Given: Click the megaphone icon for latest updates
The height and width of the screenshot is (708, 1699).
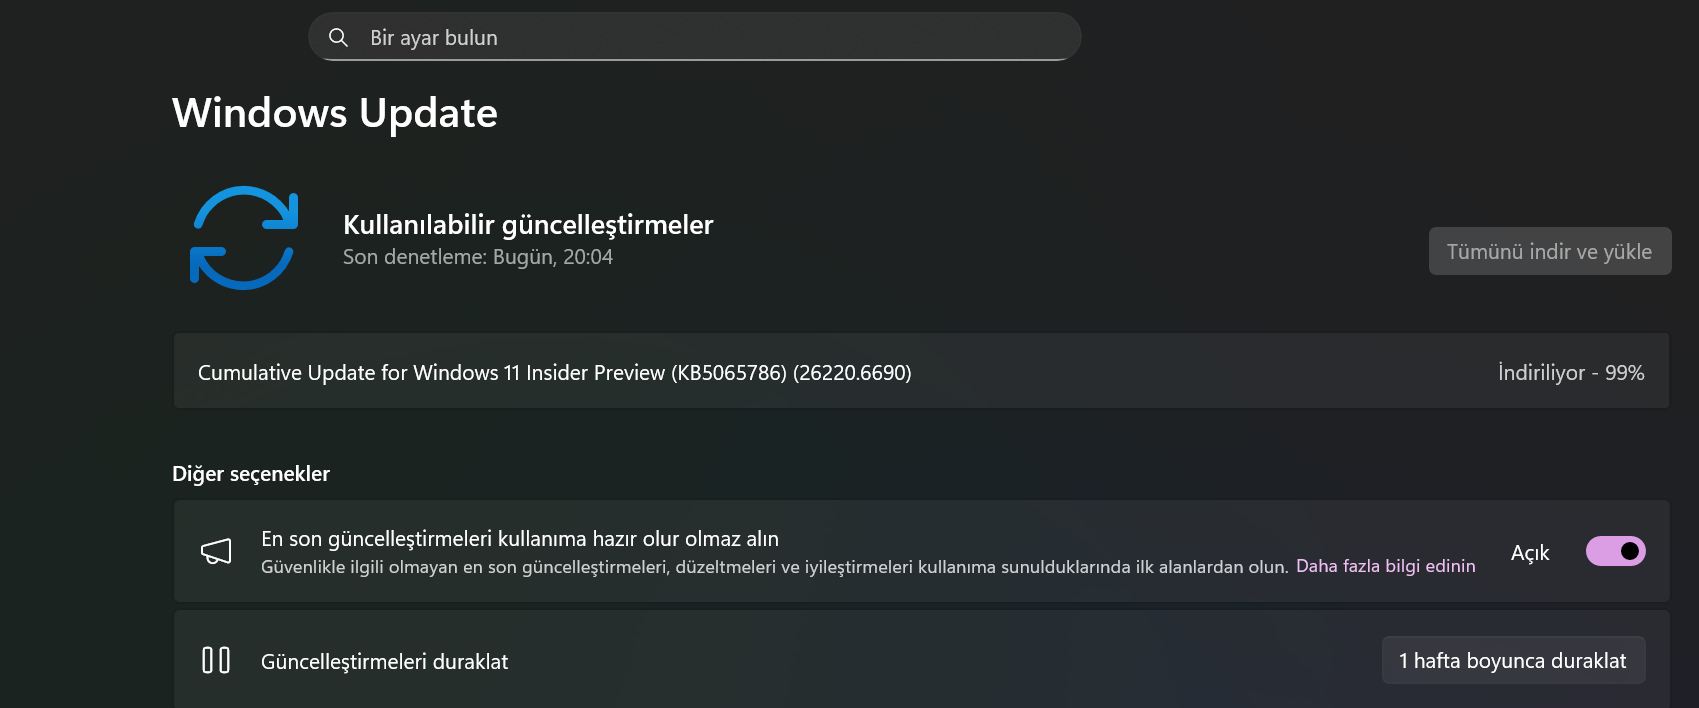Looking at the screenshot, I should tap(216, 551).
